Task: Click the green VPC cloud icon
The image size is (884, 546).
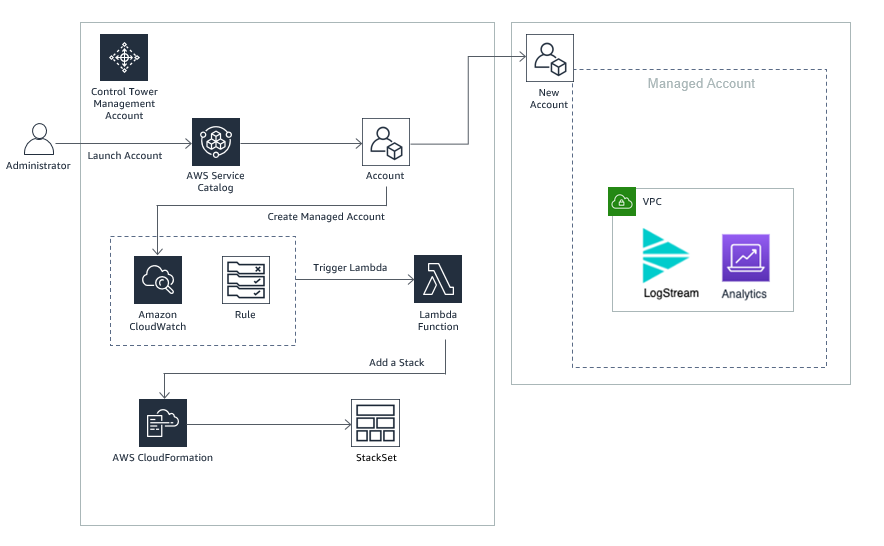Action: click(622, 201)
